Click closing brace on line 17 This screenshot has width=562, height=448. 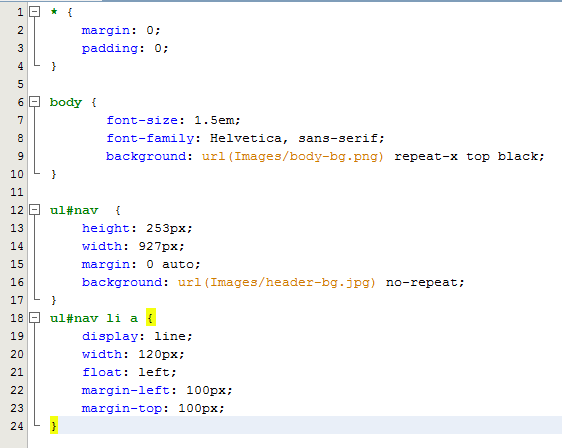(x=54, y=300)
